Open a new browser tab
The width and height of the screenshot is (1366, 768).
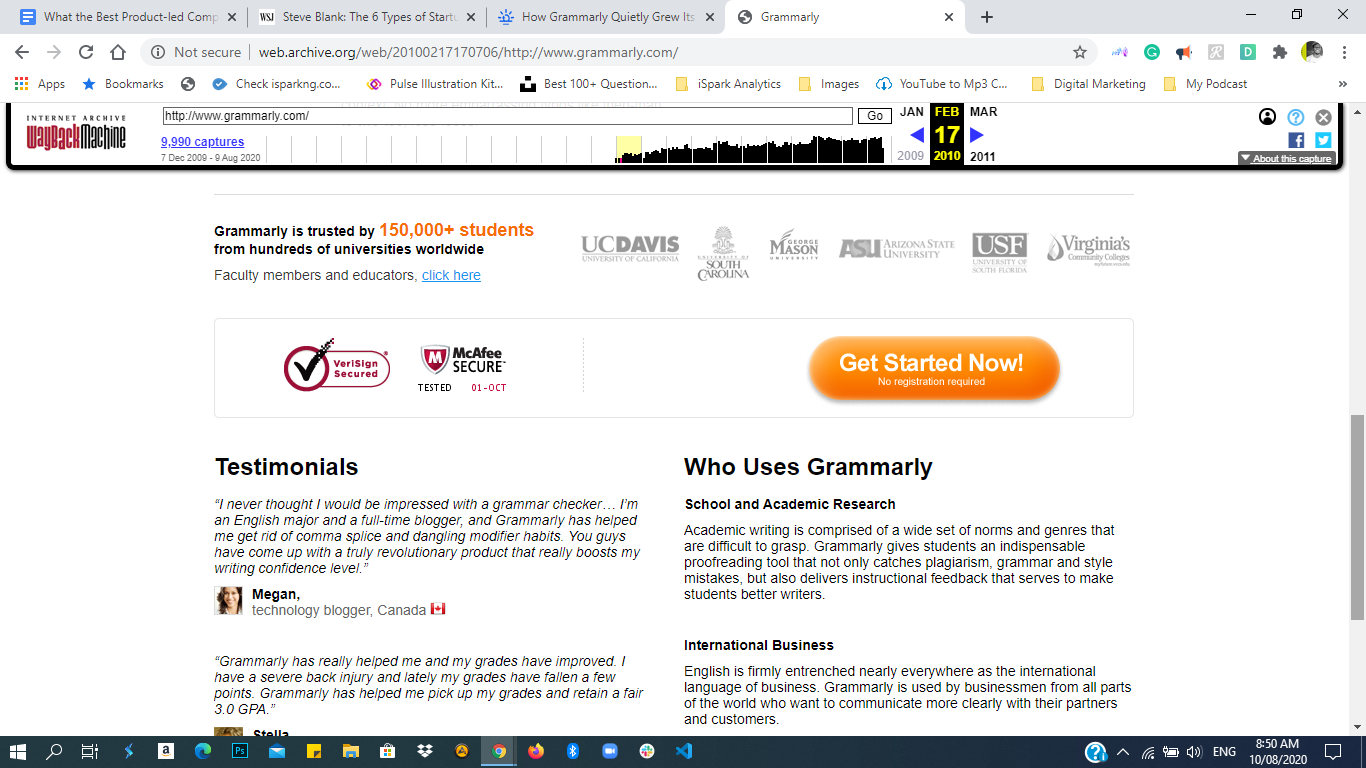[x=987, y=17]
